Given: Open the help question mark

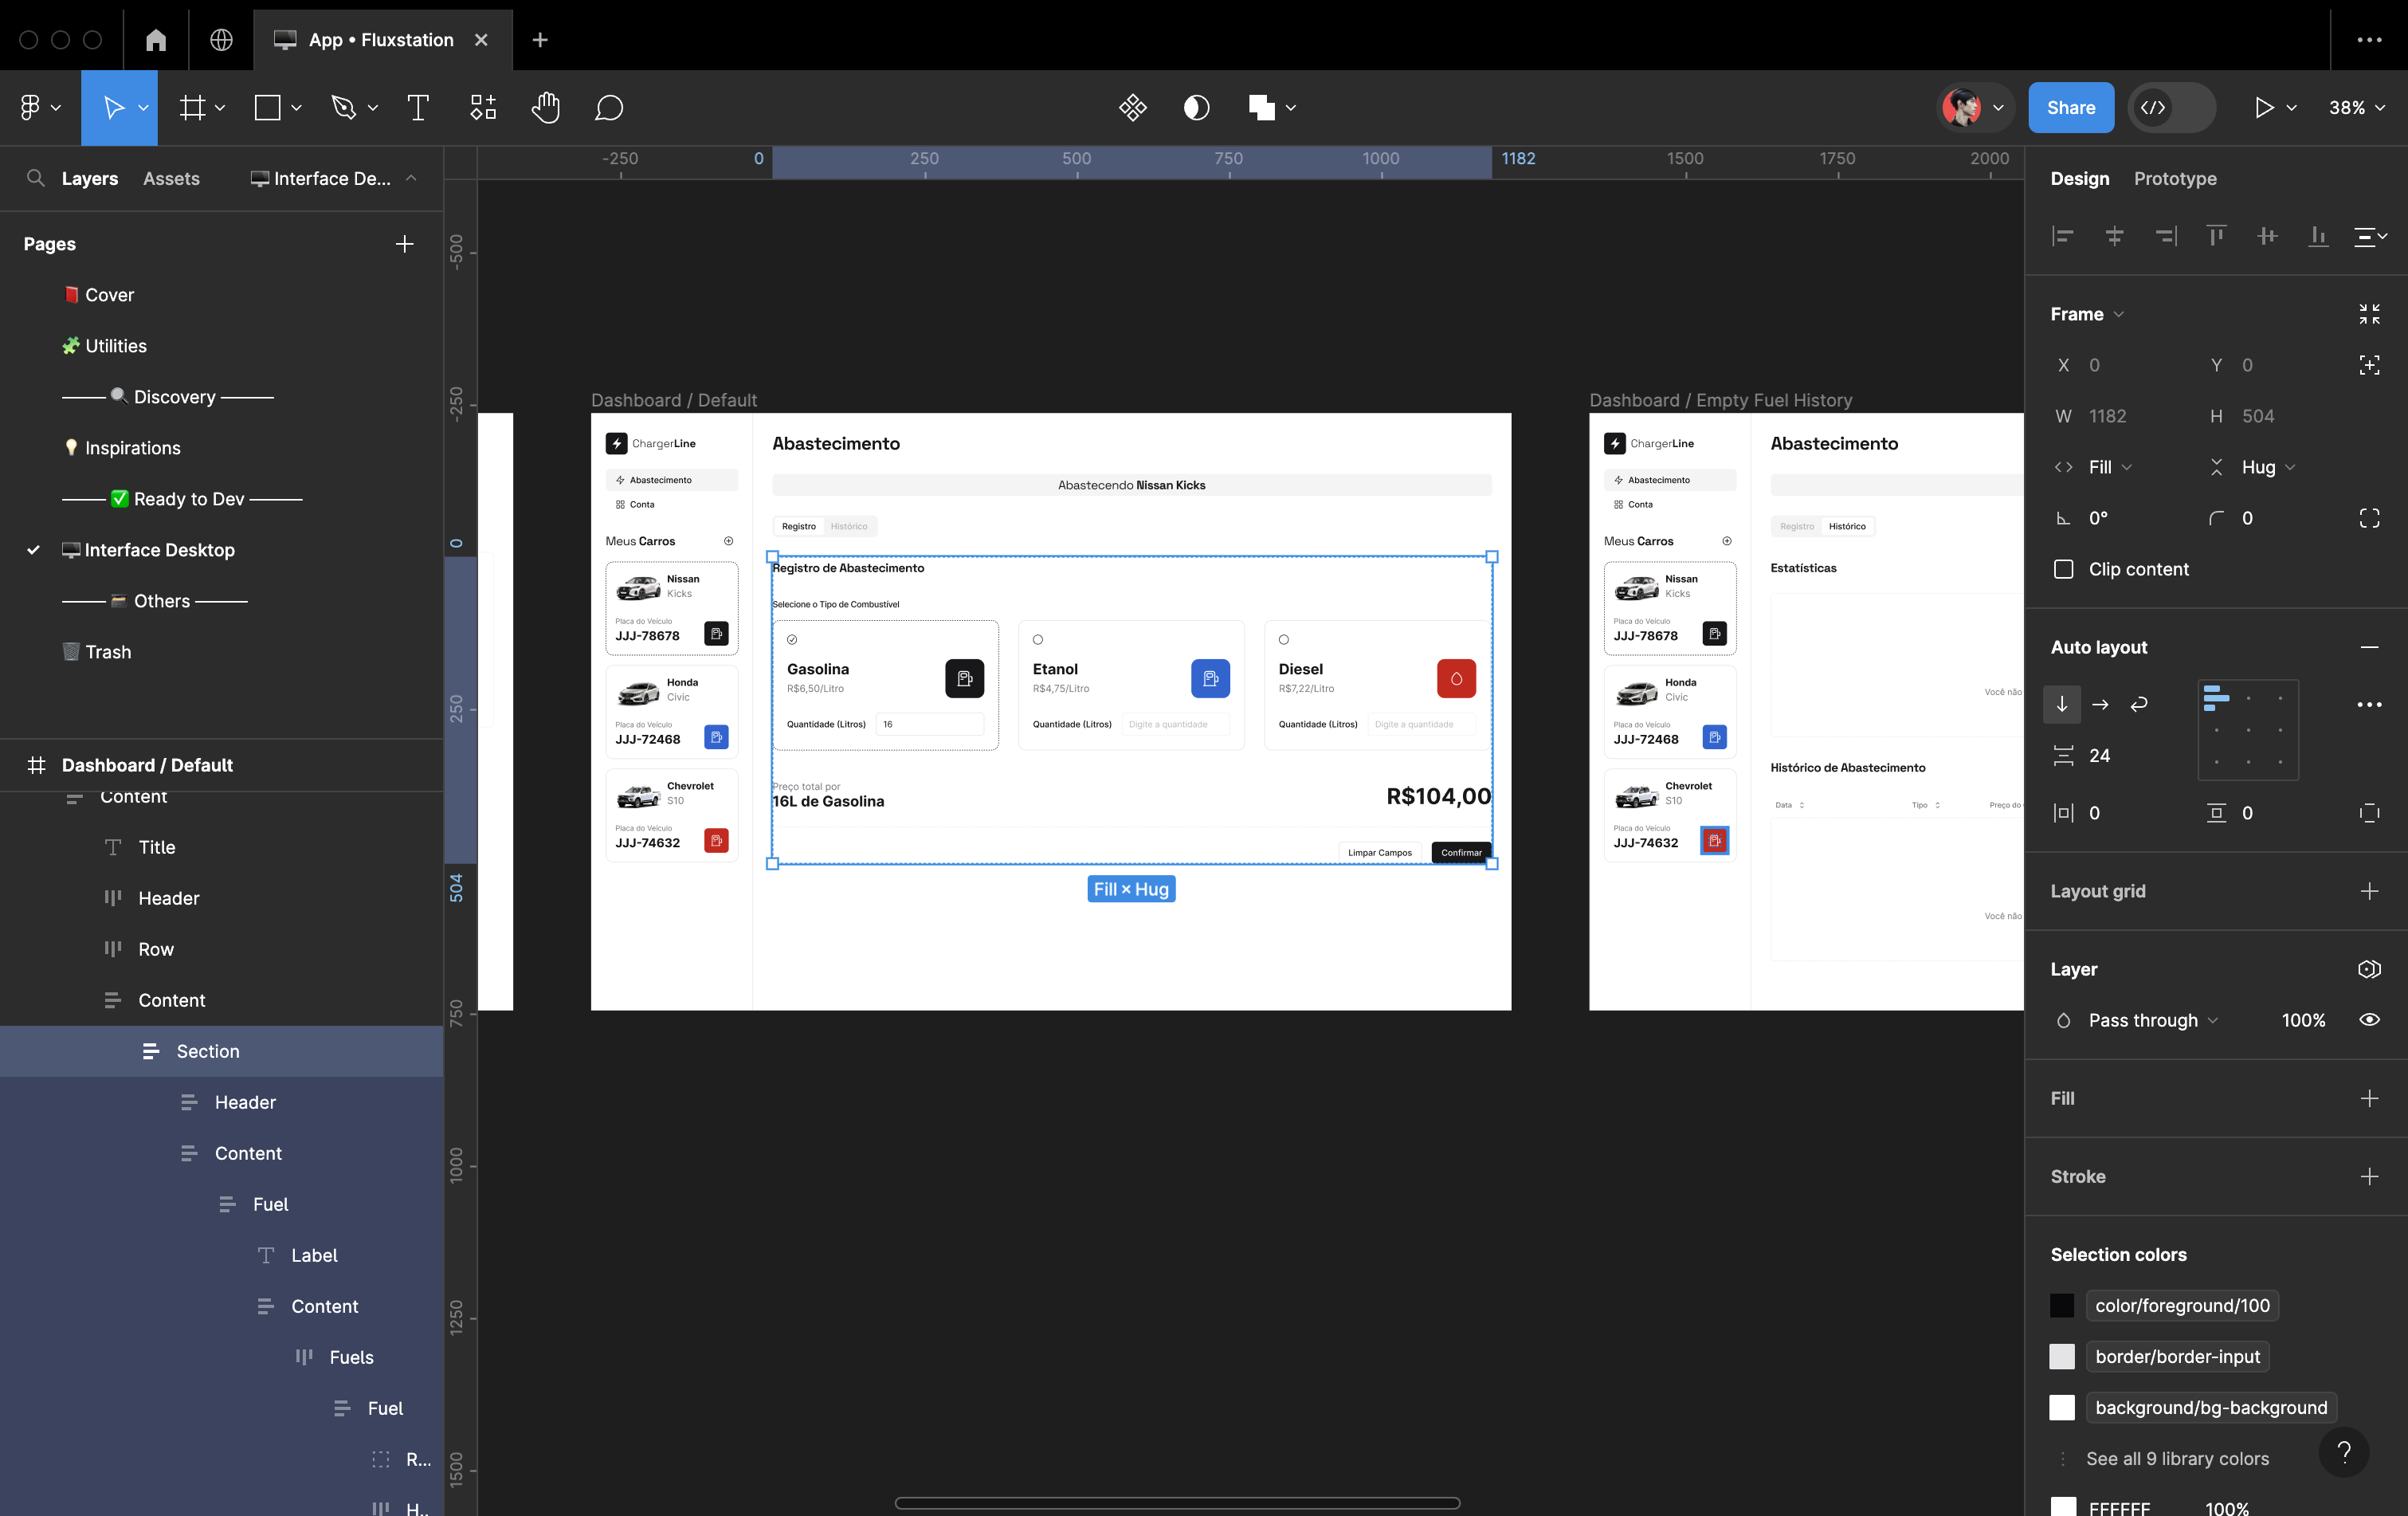Looking at the screenshot, I should click(2344, 1452).
